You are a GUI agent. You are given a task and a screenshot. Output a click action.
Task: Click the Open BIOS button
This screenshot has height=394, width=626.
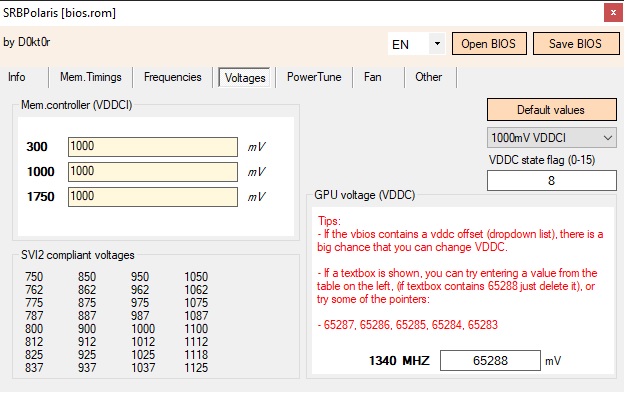point(489,44)
